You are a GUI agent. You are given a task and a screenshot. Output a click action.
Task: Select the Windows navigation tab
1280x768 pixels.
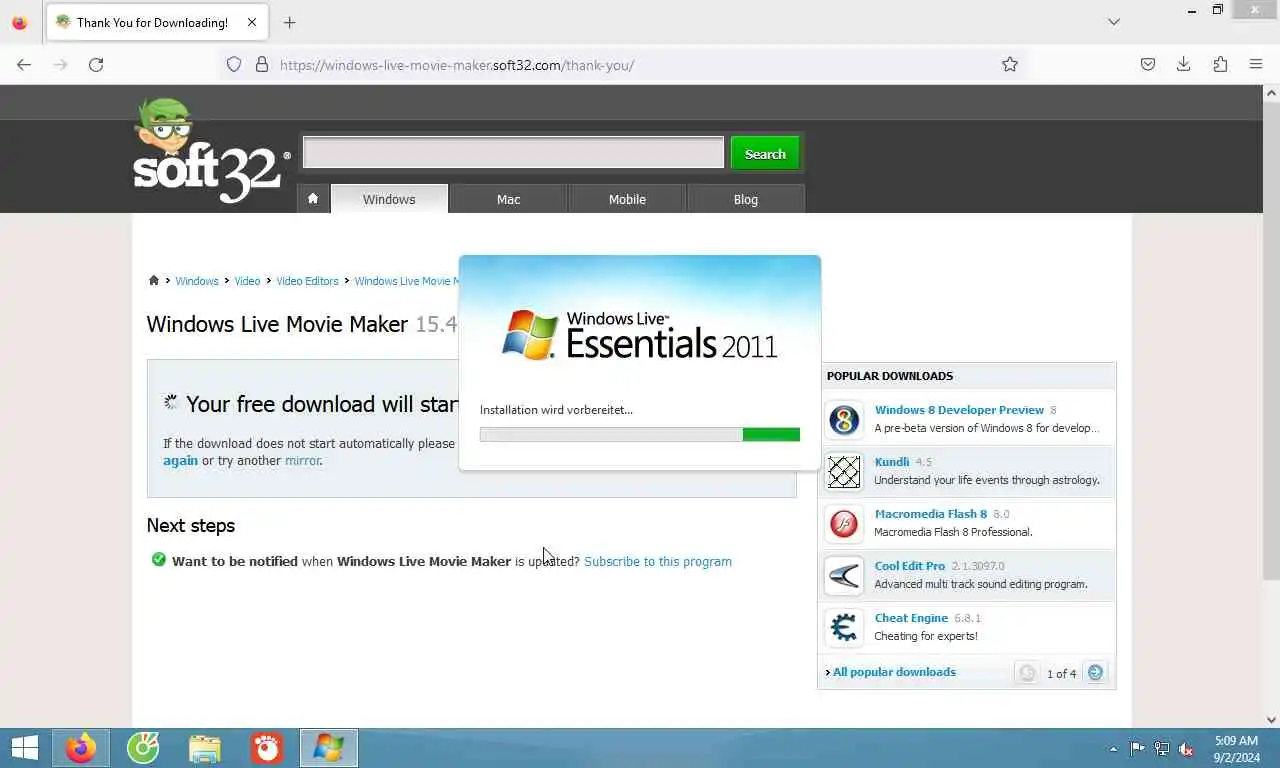tap(389, 199)
